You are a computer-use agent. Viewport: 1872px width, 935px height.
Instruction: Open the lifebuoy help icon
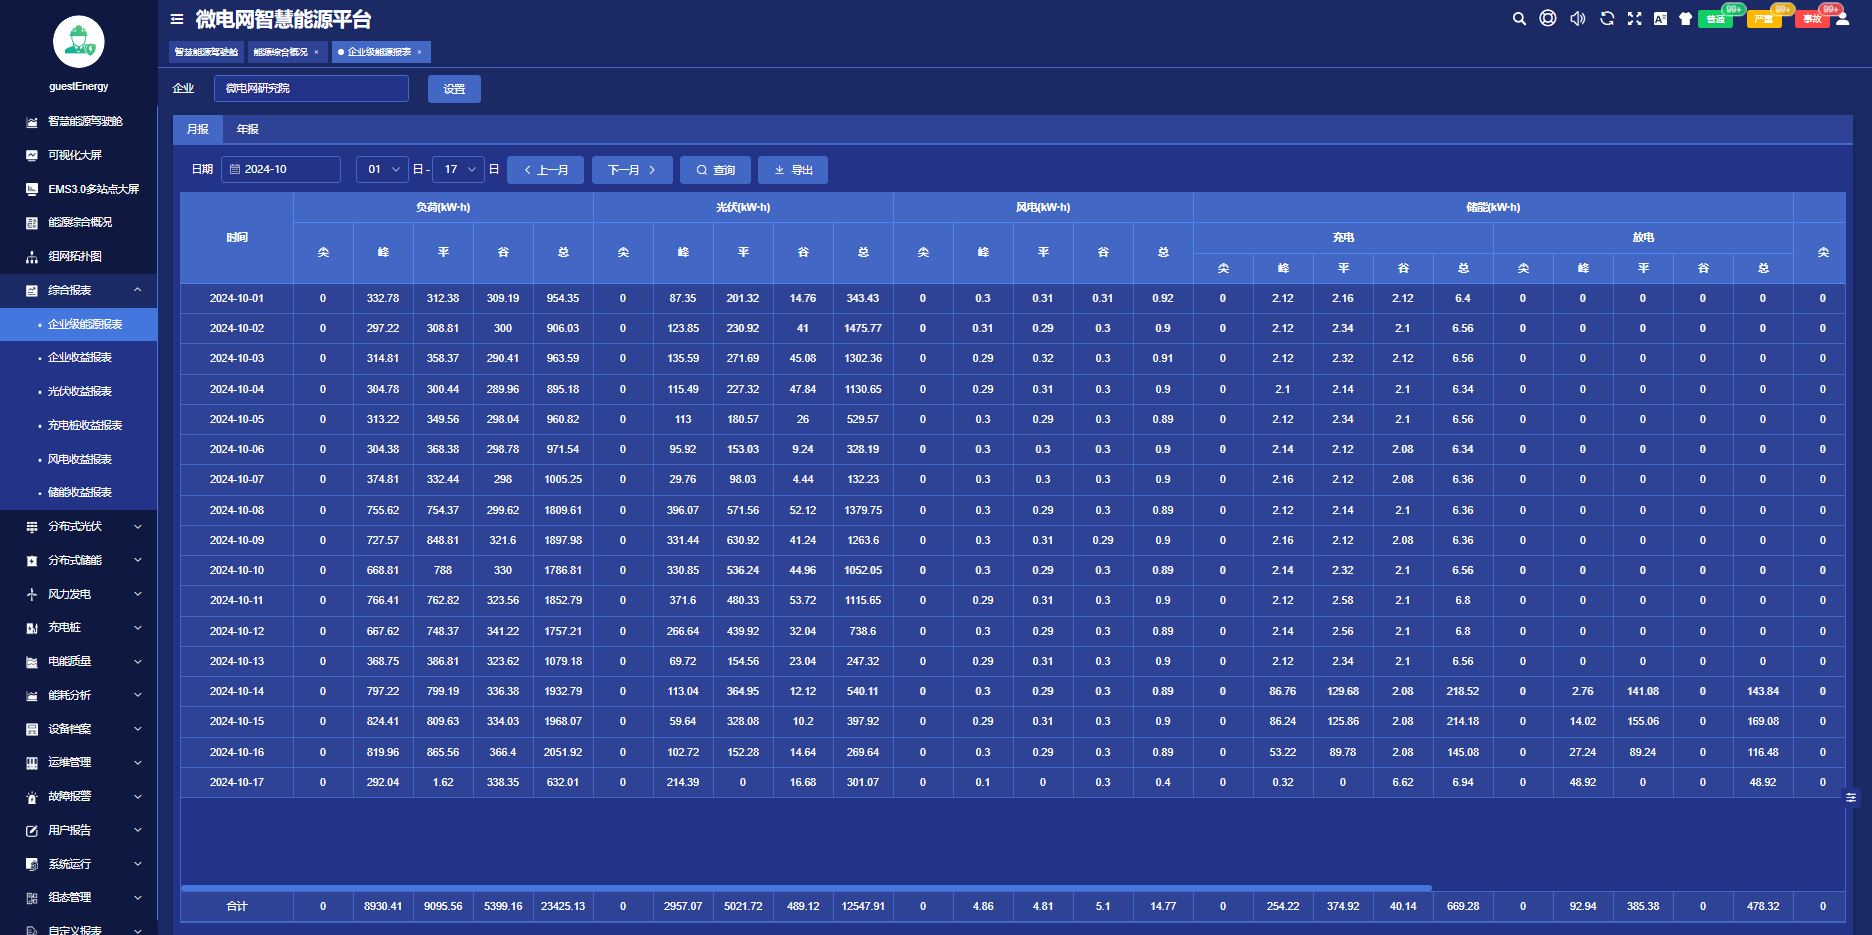tap(1548, 19)
